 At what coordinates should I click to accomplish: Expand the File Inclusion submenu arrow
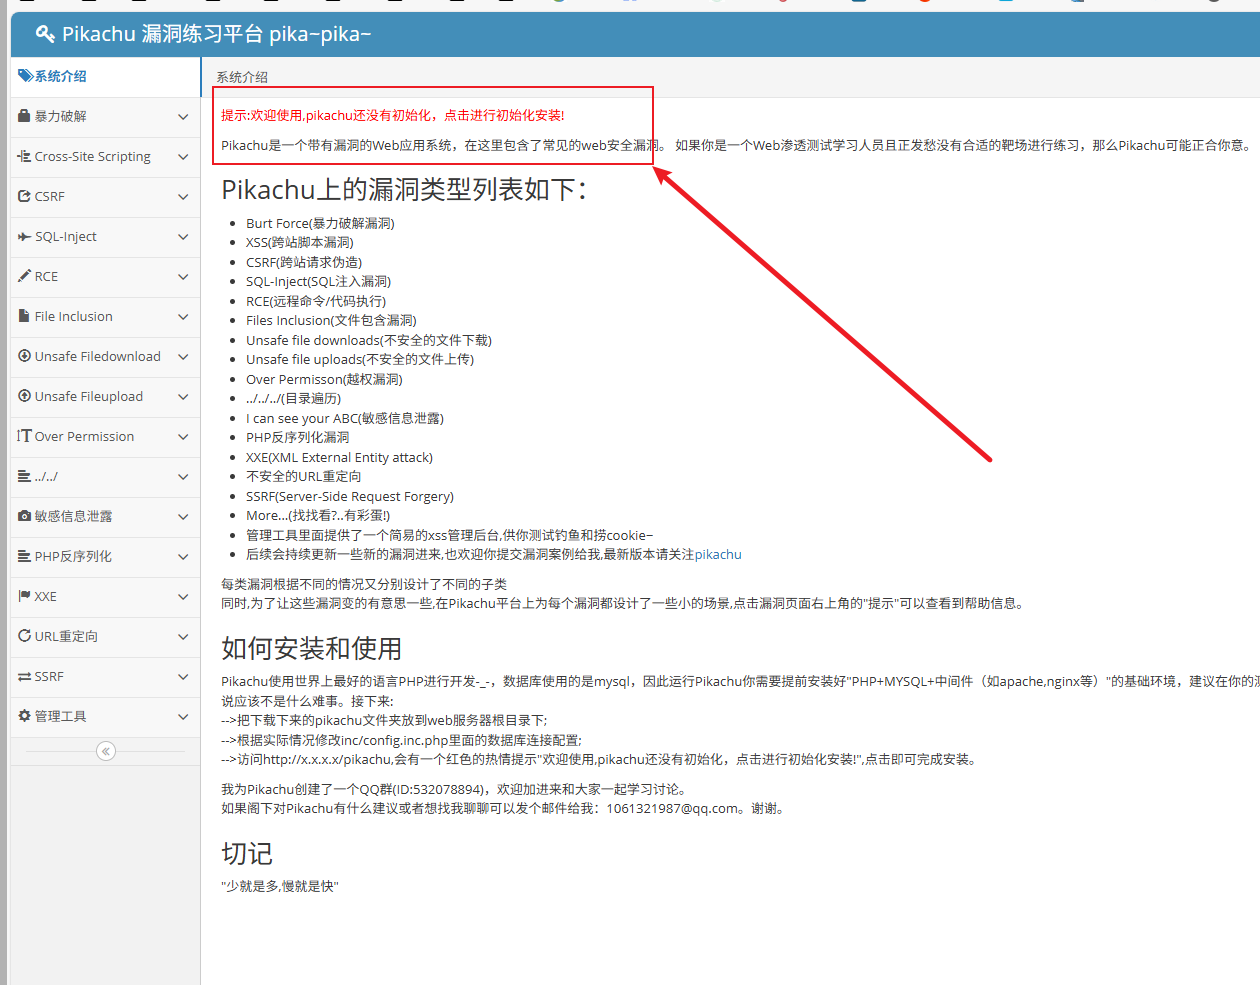pos(183,317)
